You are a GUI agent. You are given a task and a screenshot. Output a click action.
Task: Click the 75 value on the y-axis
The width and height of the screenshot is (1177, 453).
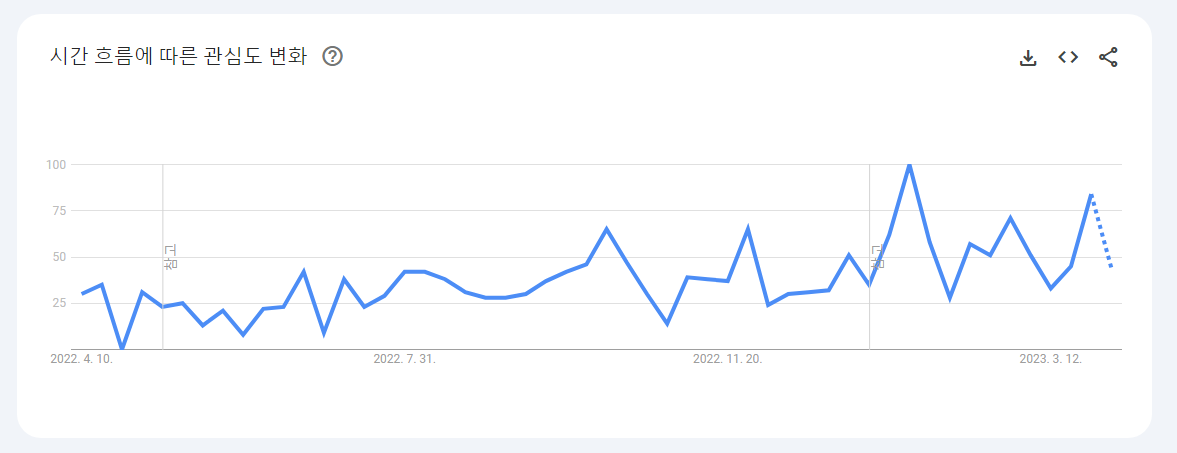pyautogui.click(x=61, y=211)
